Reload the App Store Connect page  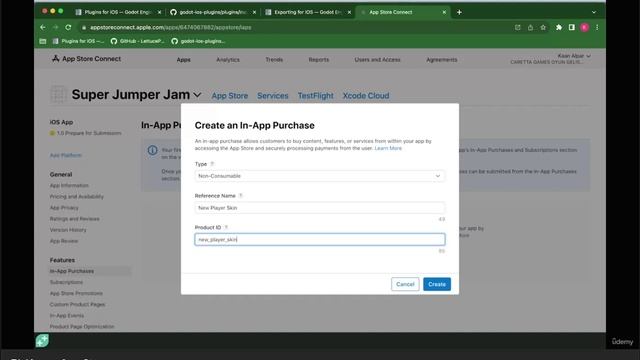[x=68, y=27]
